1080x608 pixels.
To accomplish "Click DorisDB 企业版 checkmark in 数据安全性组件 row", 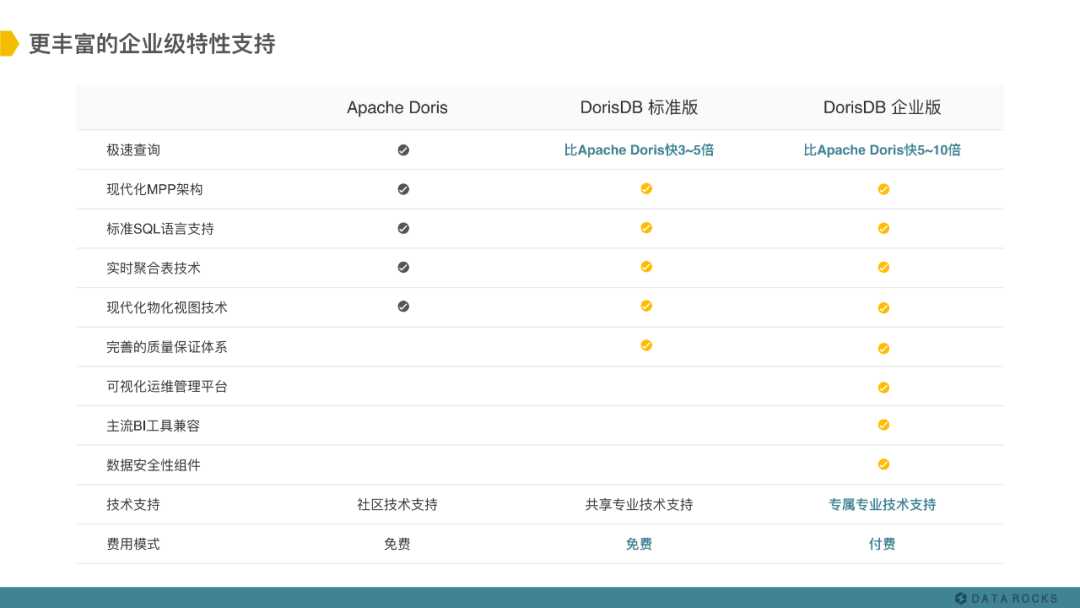I will click(884, 465).
